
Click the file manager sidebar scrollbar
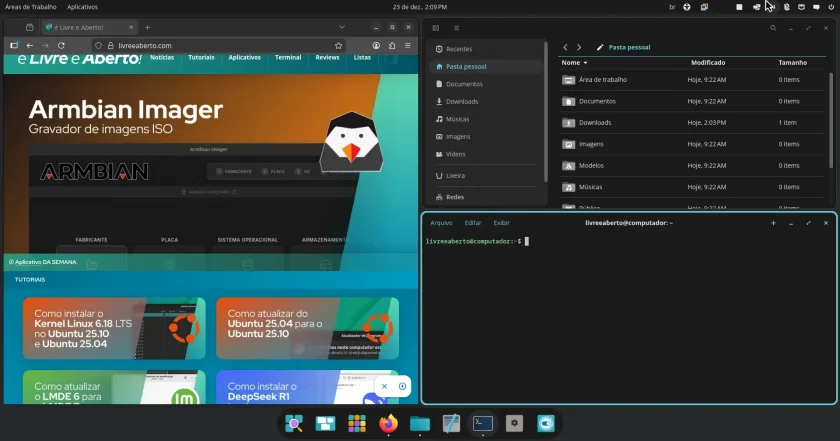click(545, 113)
